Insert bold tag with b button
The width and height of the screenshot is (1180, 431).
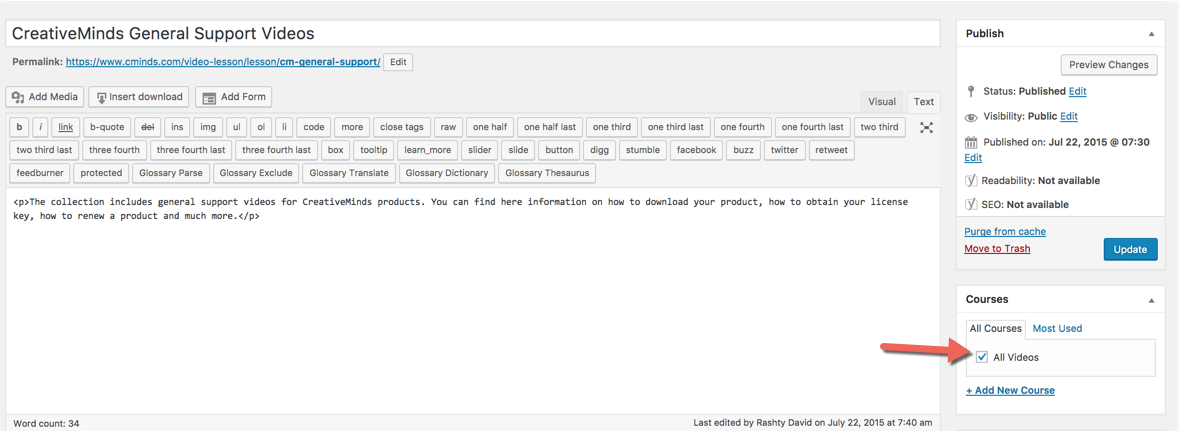pyautogui.click(x=19, y=127)
